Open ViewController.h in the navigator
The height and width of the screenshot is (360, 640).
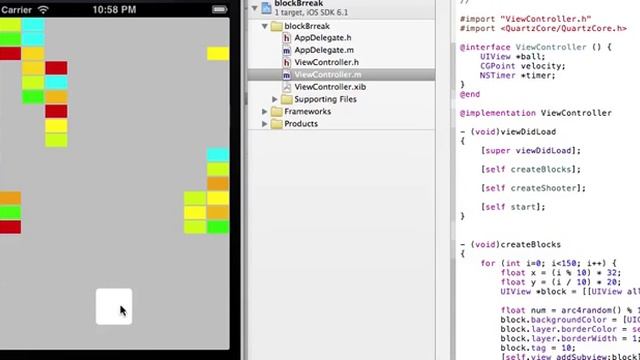(327, 62)
